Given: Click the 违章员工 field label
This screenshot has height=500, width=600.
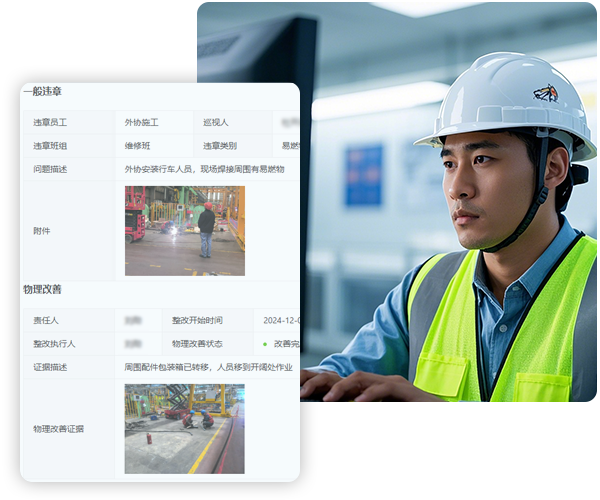Looking at the screenshot, I should [x=48, y=122].
